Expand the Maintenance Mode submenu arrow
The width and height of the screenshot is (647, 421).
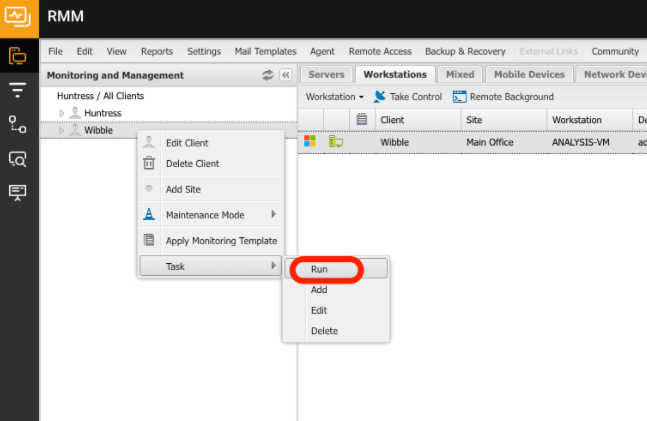point(273,214)
